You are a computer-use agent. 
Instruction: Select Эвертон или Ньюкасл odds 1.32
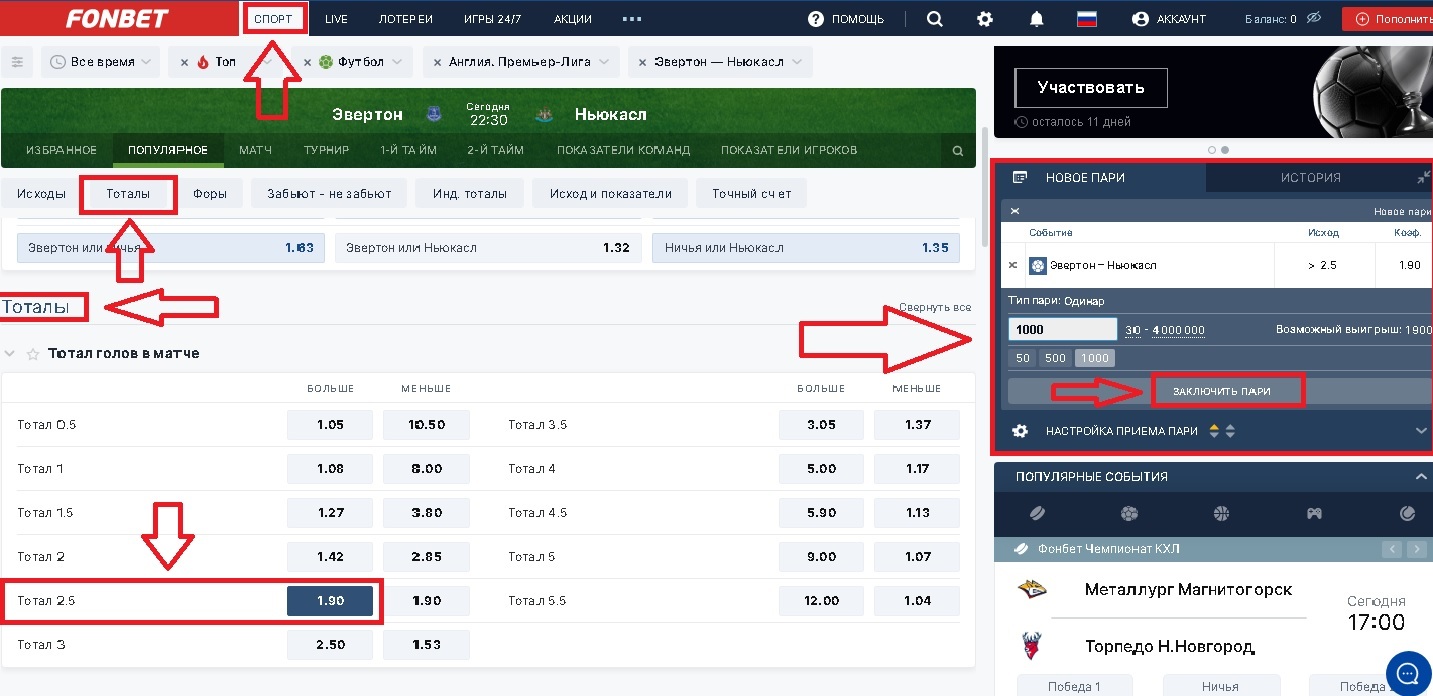pos(488,248)
